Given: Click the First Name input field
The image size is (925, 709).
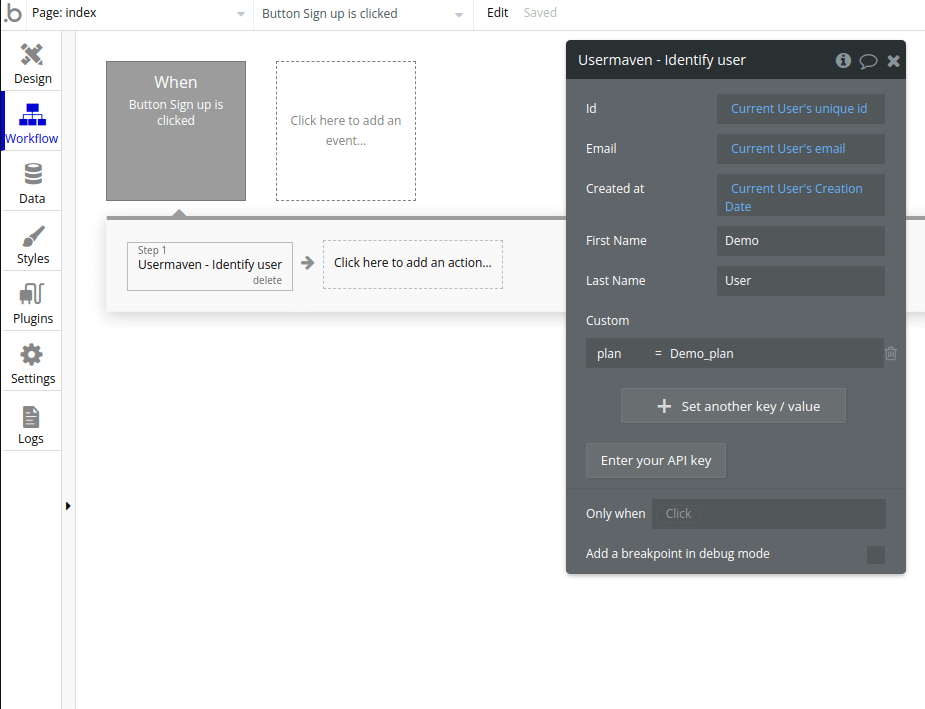Looking at the screenshot, I should [800, 241].
